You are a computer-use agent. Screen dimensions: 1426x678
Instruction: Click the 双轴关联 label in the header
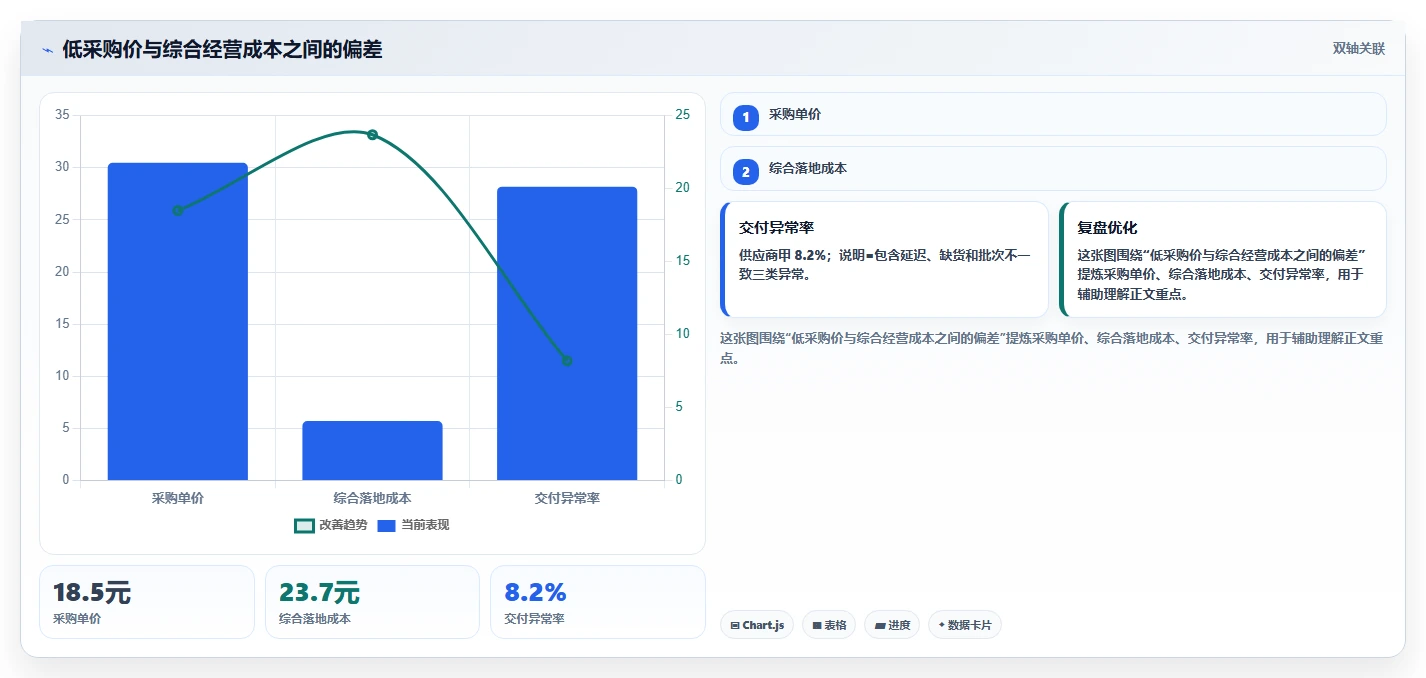(1359, 49)
